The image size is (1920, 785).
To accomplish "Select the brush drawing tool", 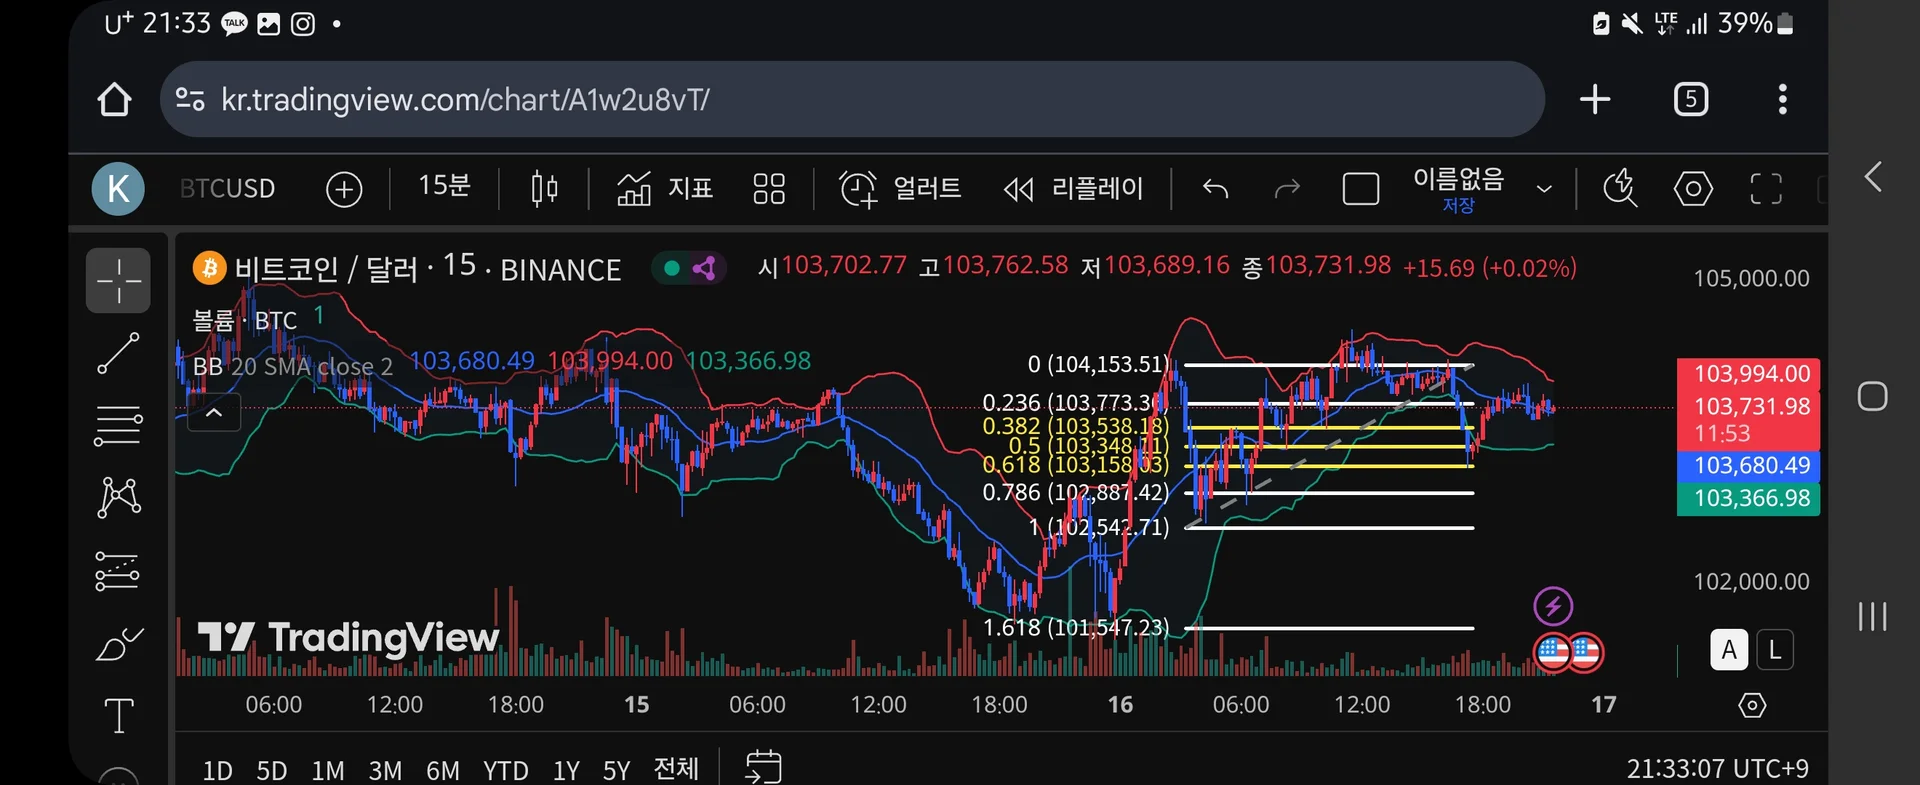I will point(118,644).
